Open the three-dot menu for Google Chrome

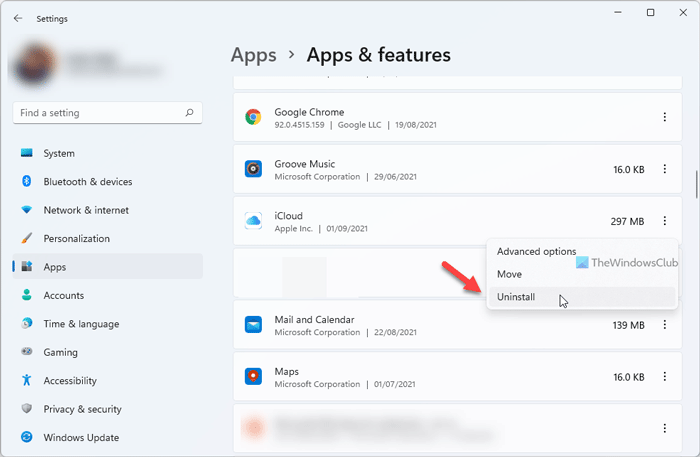(664, 117)
